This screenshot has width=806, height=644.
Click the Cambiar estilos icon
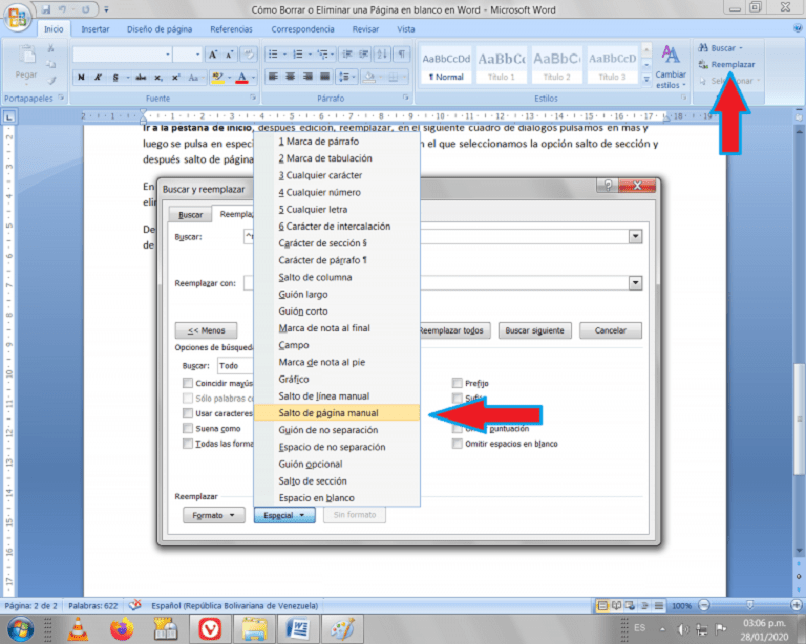pyautogui.click(x=670, y=54)
